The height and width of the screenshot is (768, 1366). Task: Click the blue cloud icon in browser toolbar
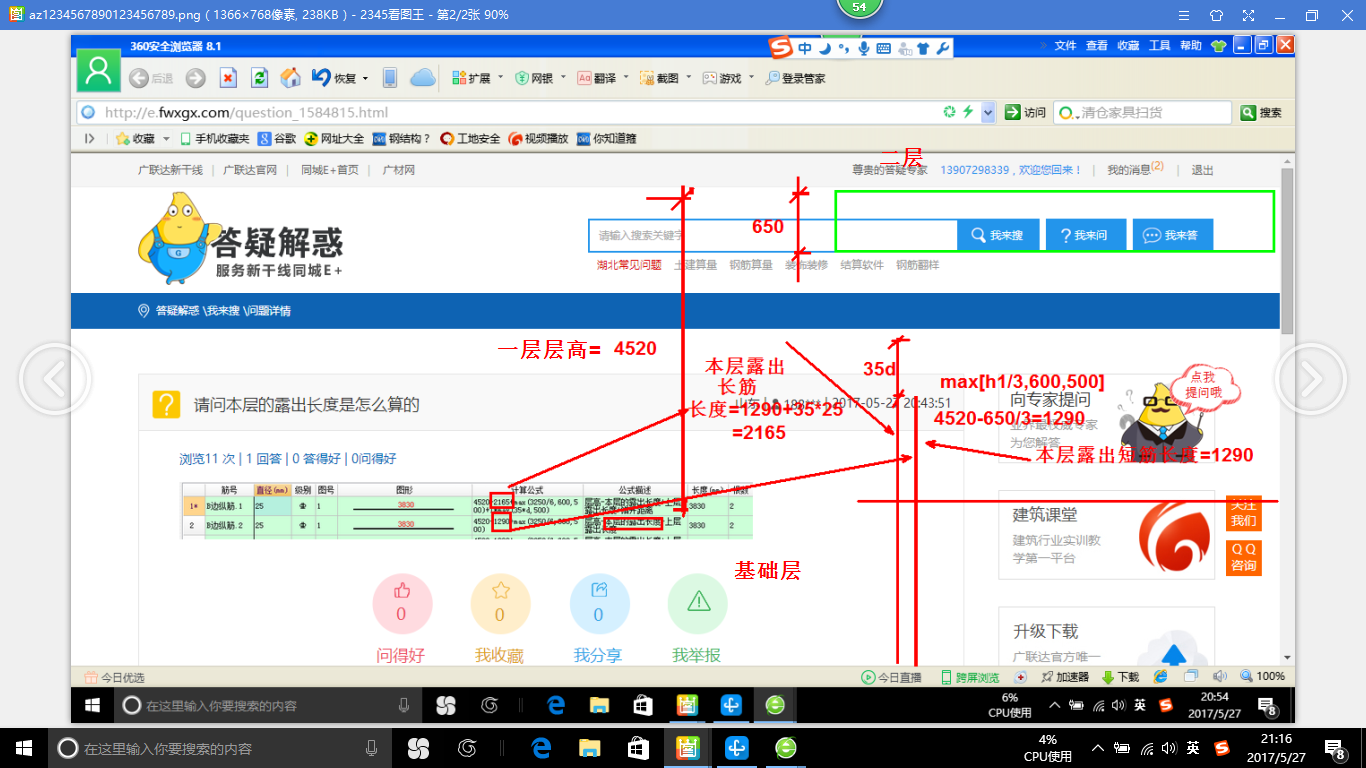(423, 78)
